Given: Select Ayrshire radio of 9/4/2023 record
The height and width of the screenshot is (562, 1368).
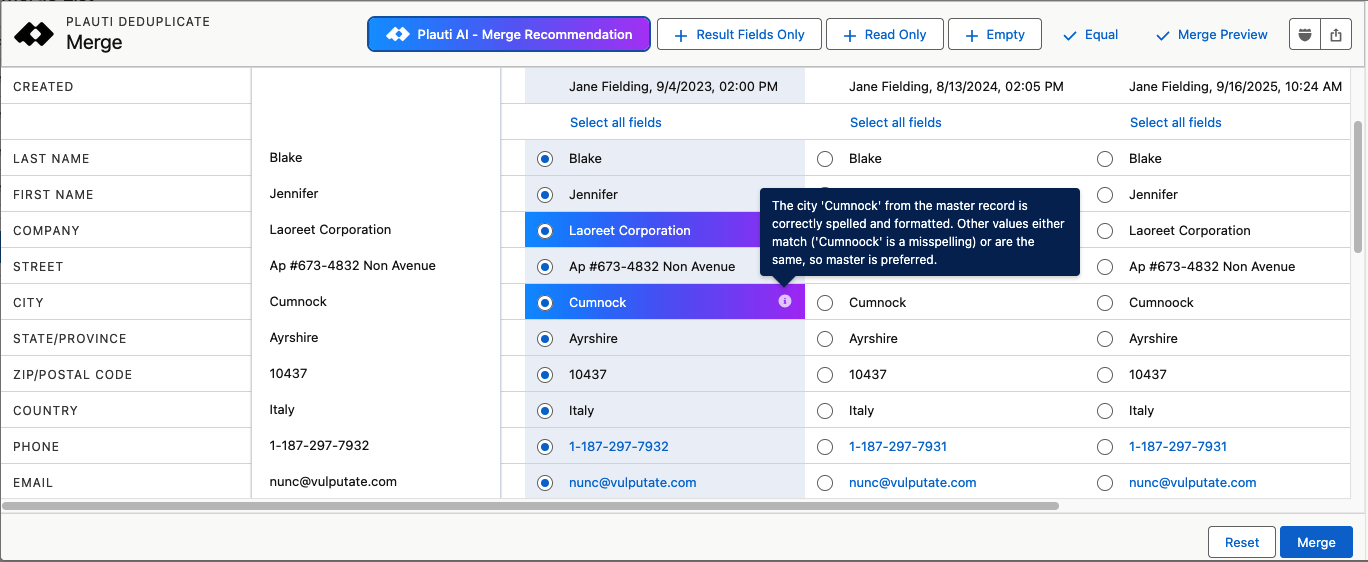Looking at the screenshot, I should point(545,338).
